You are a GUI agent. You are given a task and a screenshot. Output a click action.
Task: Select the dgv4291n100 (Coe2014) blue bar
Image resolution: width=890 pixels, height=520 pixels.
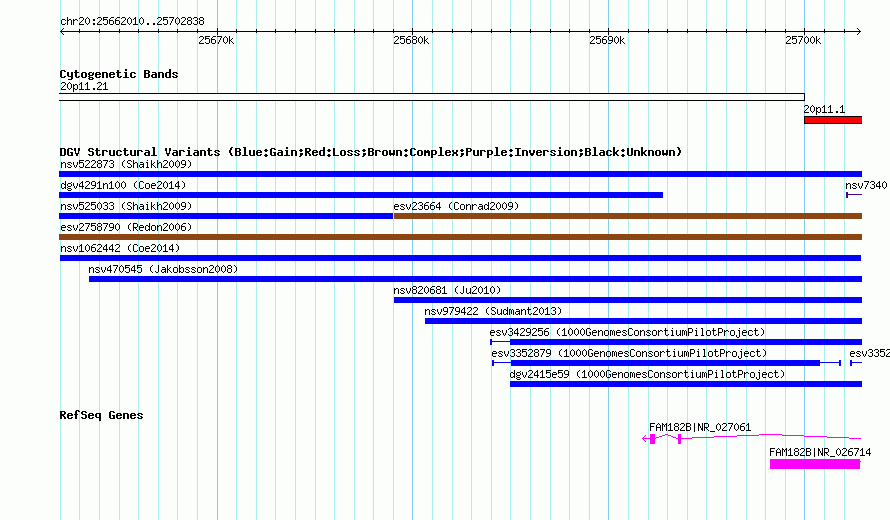click(361, 195)
